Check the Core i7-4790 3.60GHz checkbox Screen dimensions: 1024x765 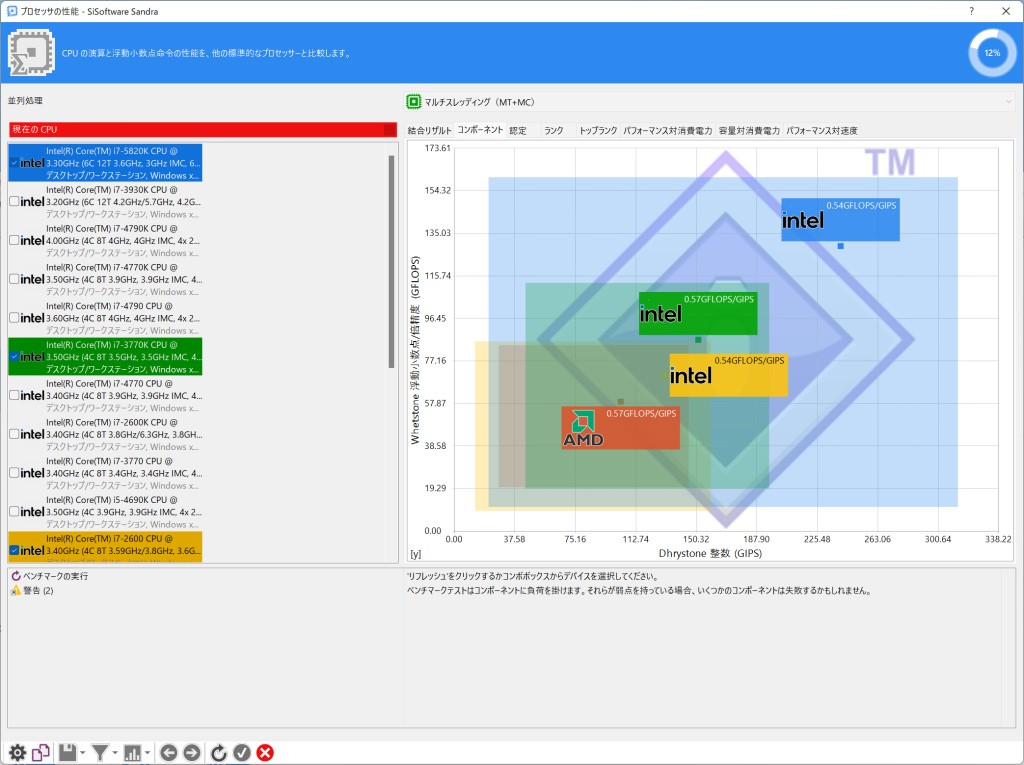[x=14, y=317]
